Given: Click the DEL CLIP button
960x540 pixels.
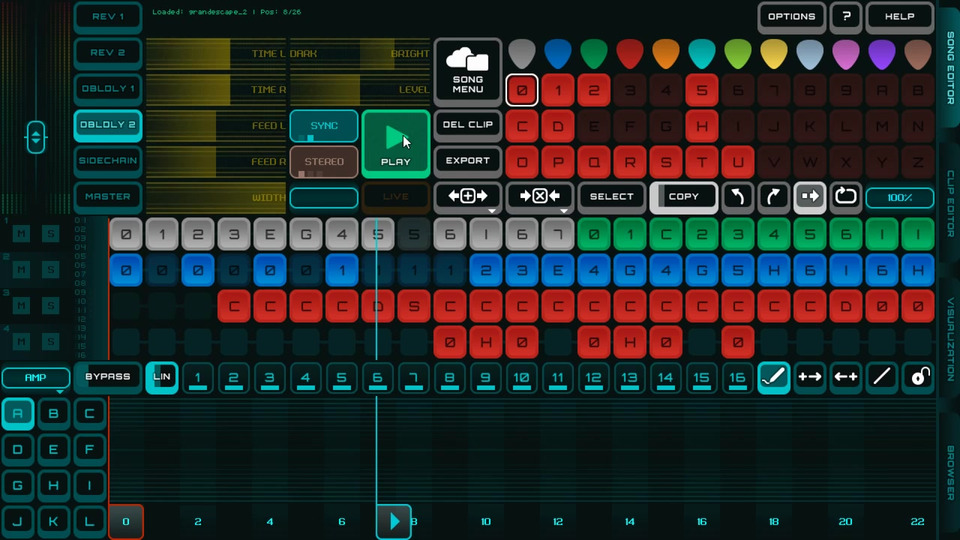Looking at the screenshot, I should (x=468, y=125).
